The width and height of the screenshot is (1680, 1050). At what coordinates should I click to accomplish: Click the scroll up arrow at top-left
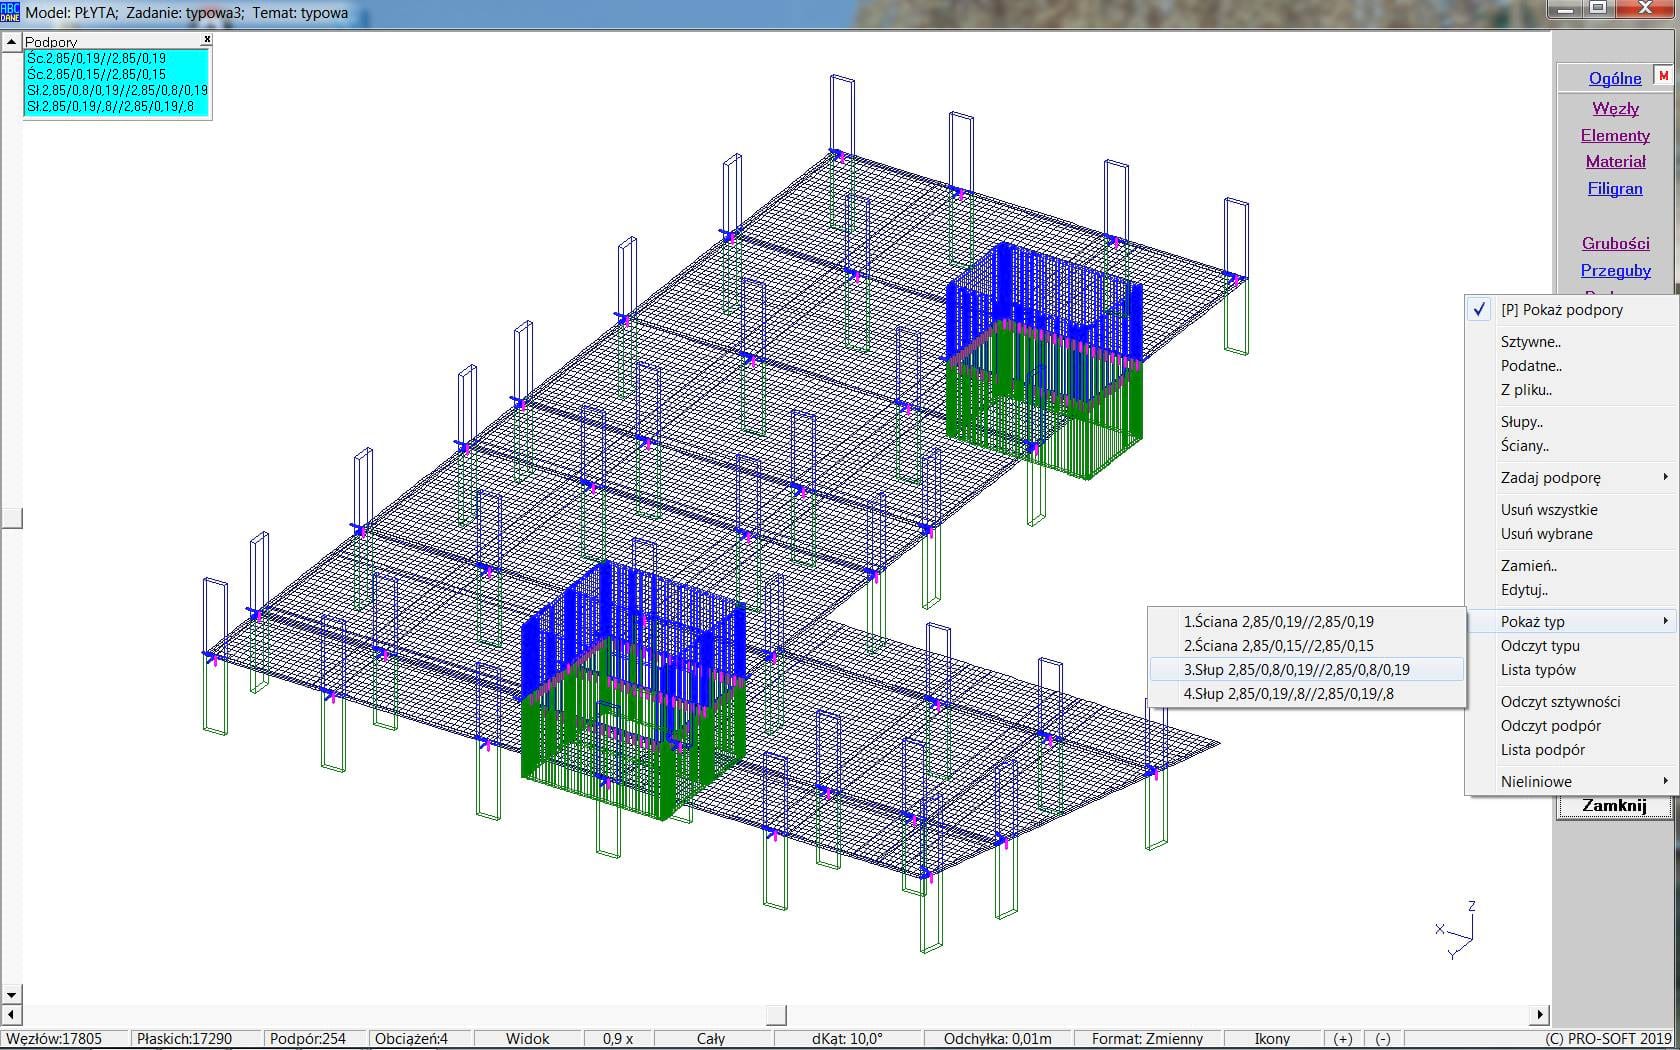pos(11,41)
